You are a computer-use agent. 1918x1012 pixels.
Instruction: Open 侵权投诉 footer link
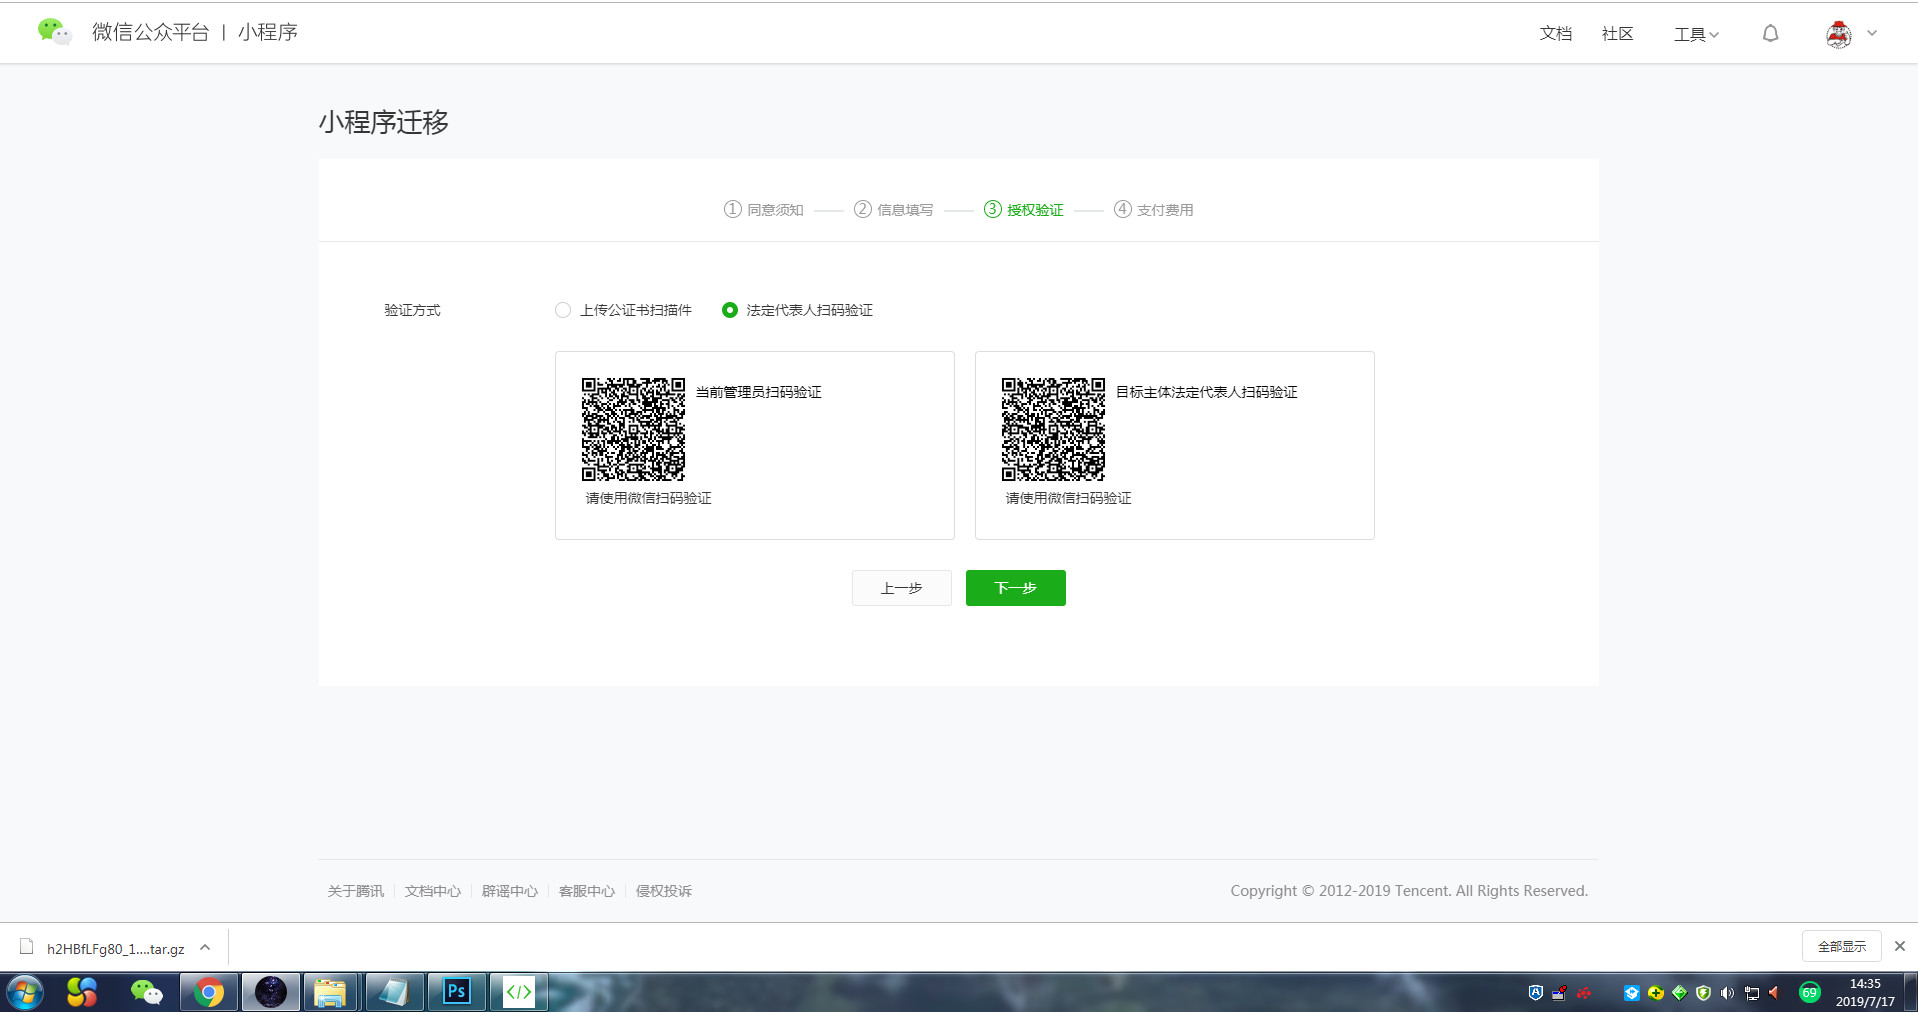tap(663, 891)
